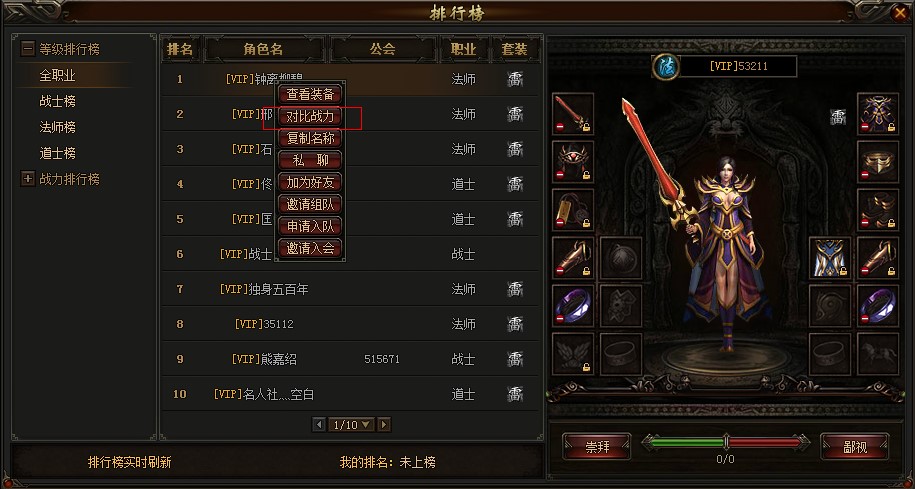
Task: Click the 鄙视 despise button
Action: [x=855, y=447]
